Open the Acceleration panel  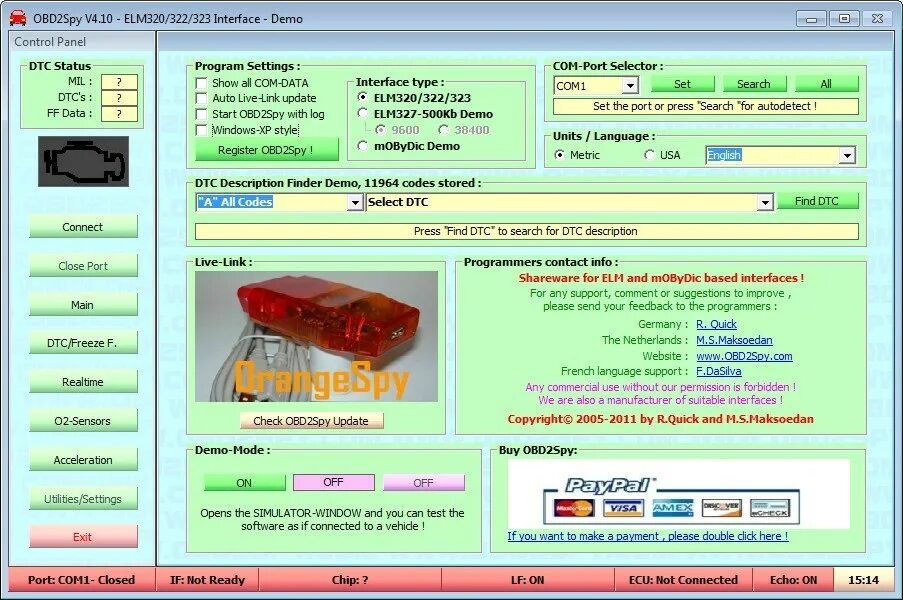tap(84, 460)
